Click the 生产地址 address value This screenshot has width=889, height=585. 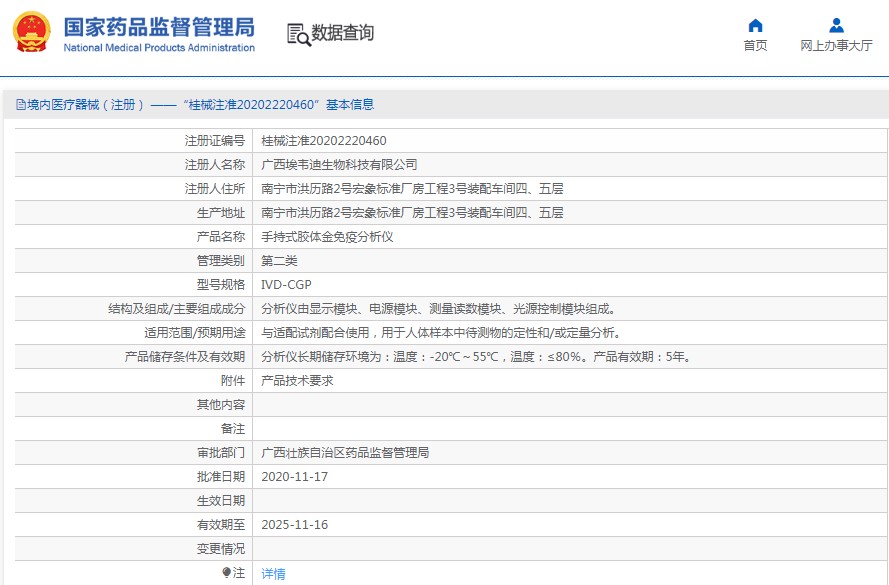tap(412, 213)
